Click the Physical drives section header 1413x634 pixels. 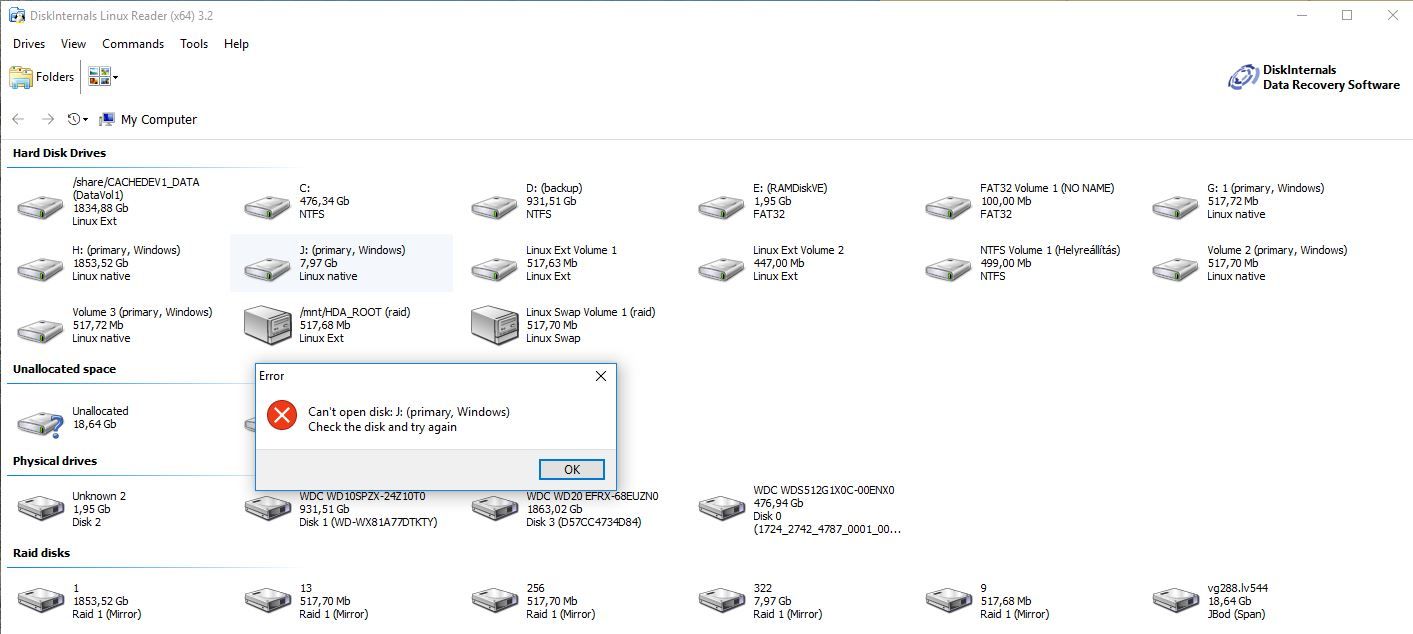click(x=55, y=461)
